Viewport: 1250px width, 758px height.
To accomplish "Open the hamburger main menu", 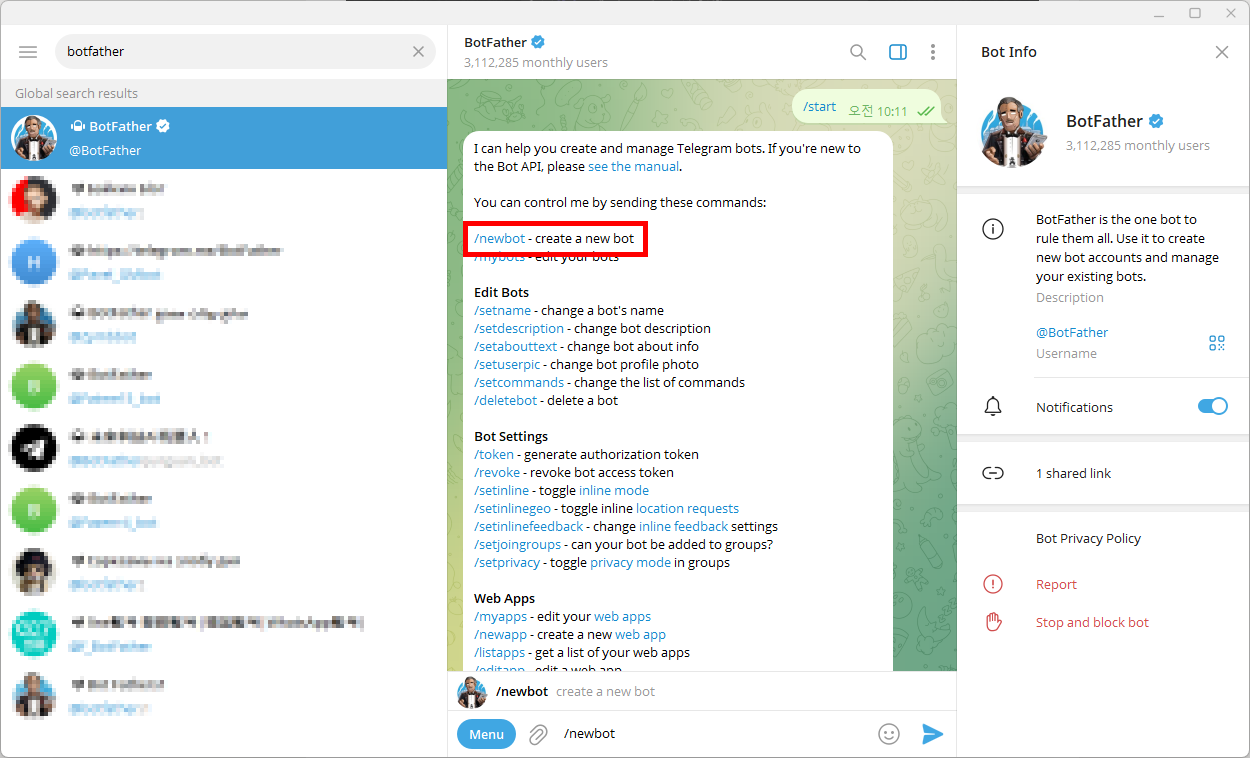I will point(28,51).
